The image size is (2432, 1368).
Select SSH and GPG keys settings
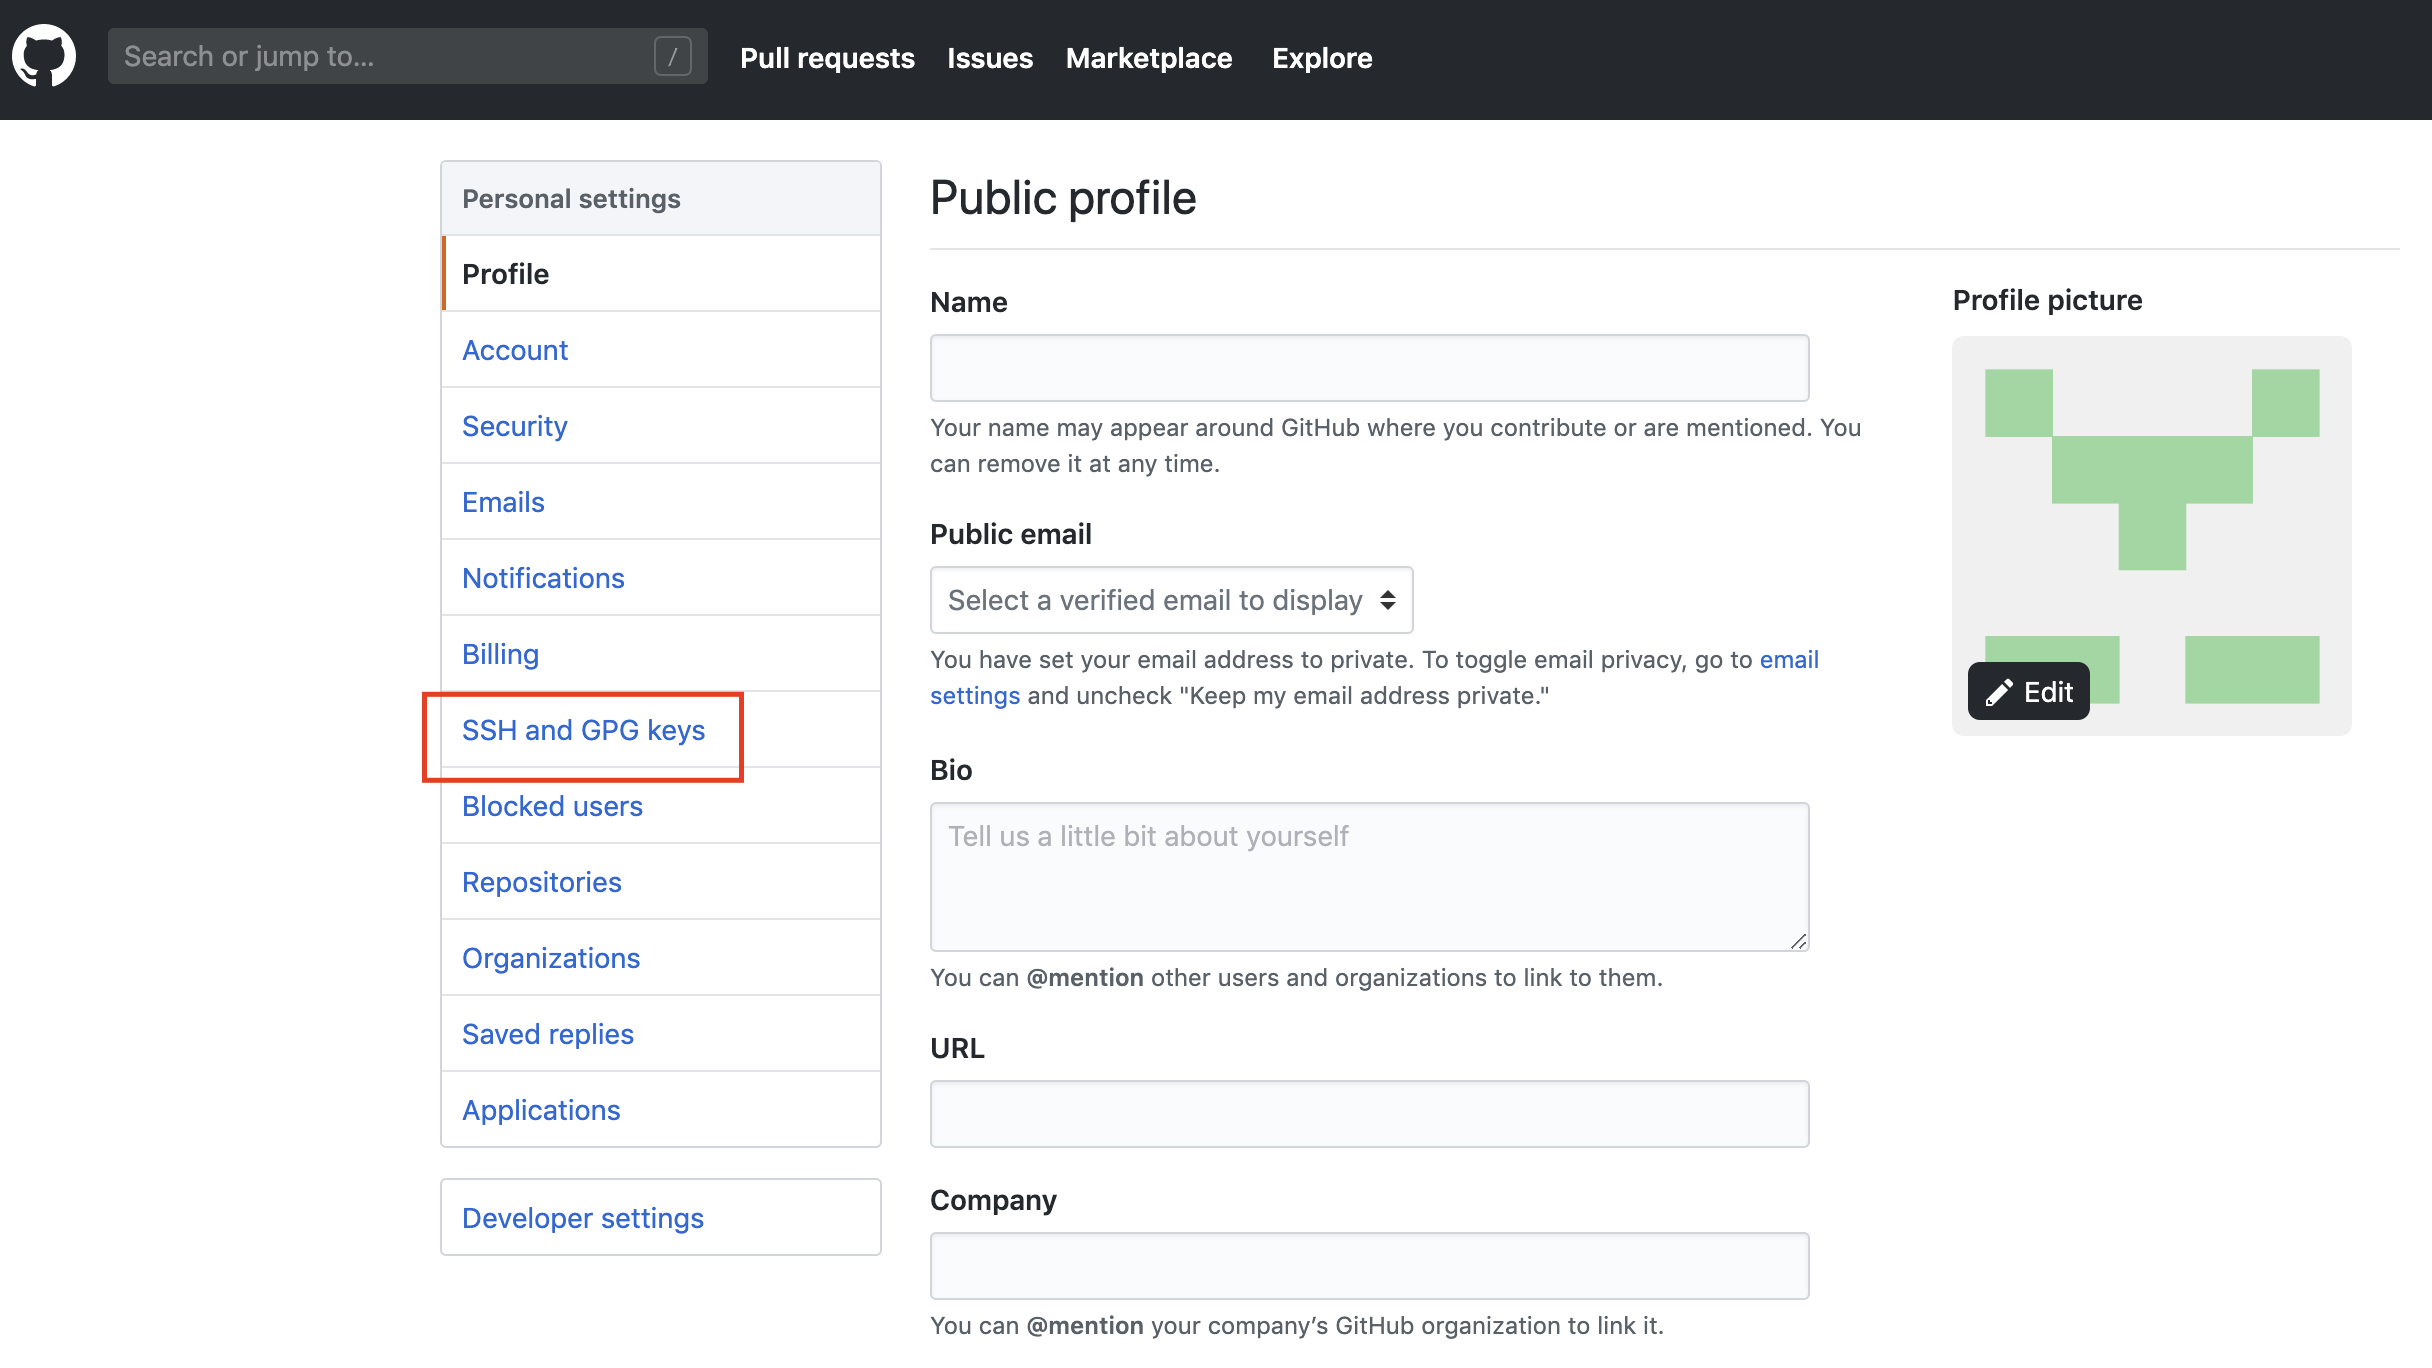[x=583, y=730]
